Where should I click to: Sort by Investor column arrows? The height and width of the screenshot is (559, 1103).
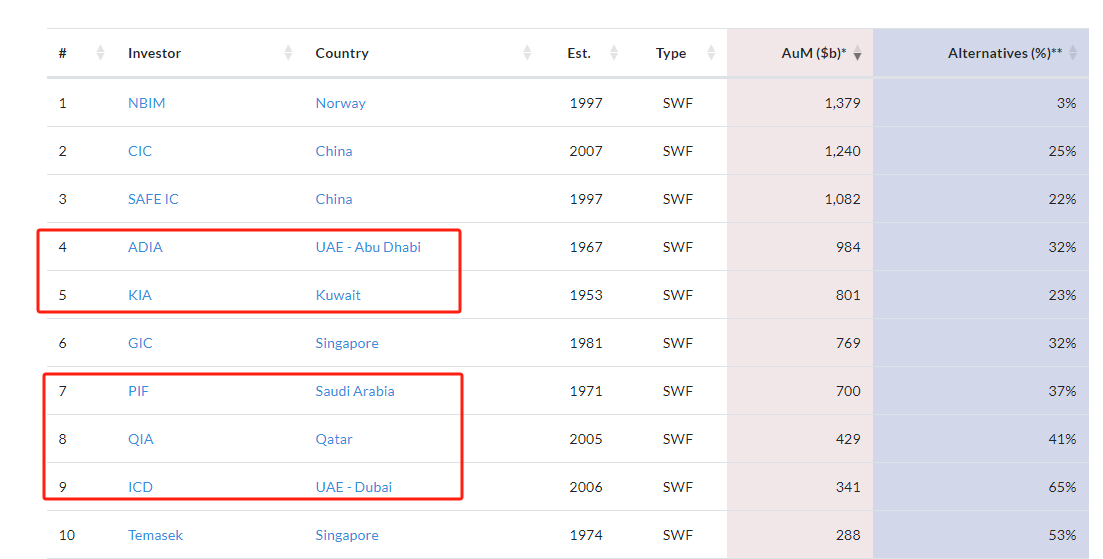288,53
